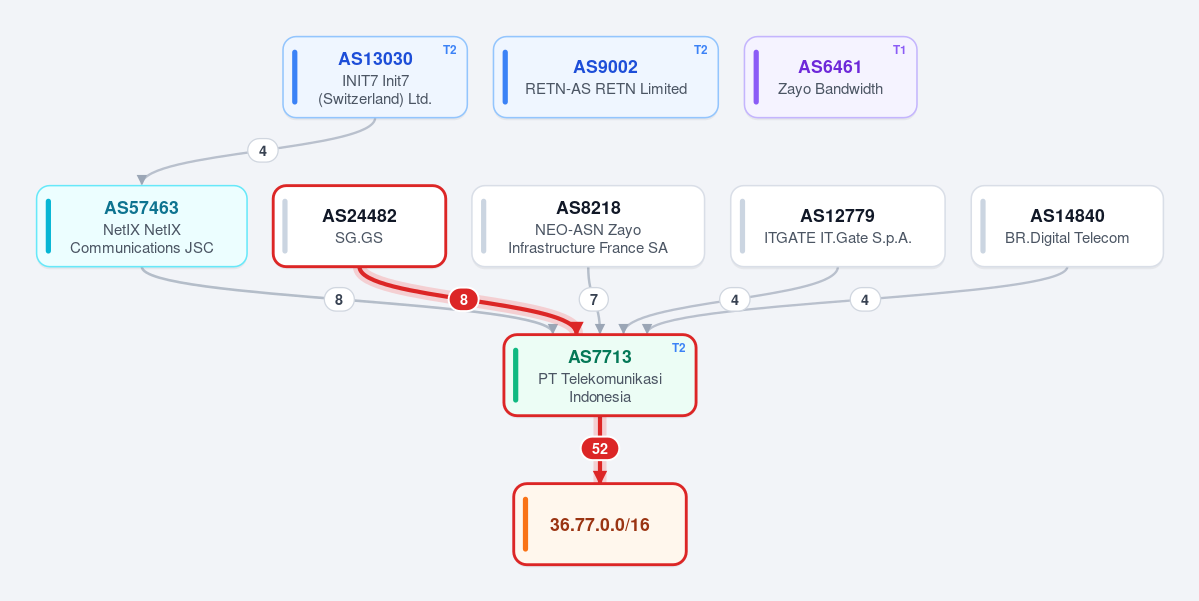Click the 36.77.0.0/16 prefix node

pos(600,525)
